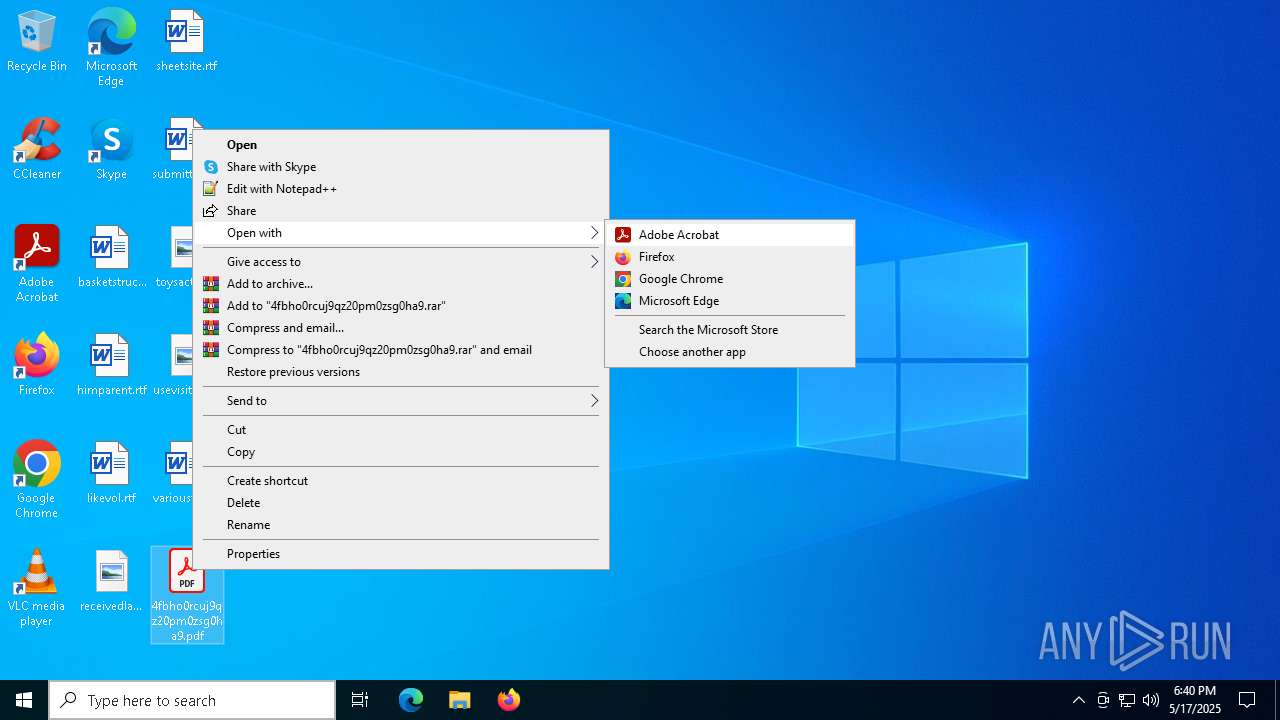Viewport: 1280px width, 720px height.
Task: Expand the Open with submenu arrow
Action: tap(594, 233)
